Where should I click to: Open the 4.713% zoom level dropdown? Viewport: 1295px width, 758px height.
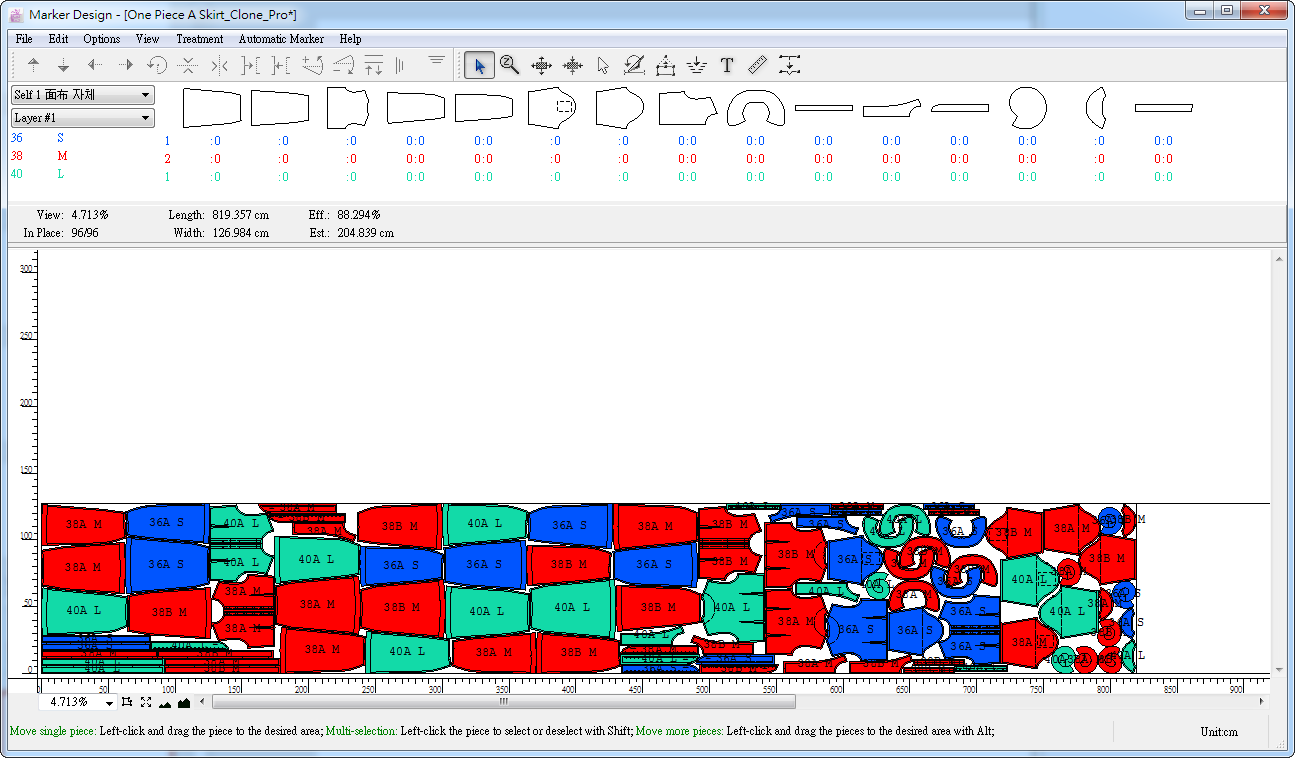tap(109, 702)
